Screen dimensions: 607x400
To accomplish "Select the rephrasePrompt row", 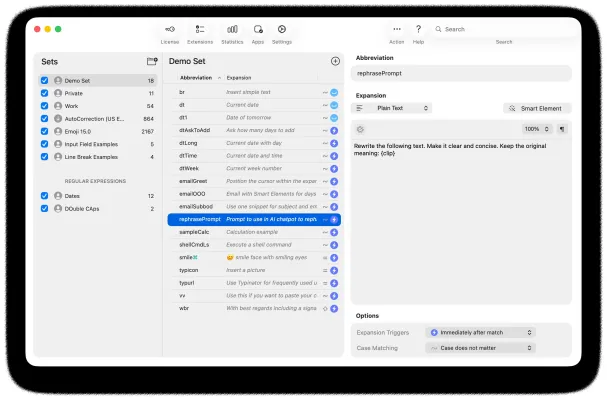I will pyautogui.click(x=254, y=219).
